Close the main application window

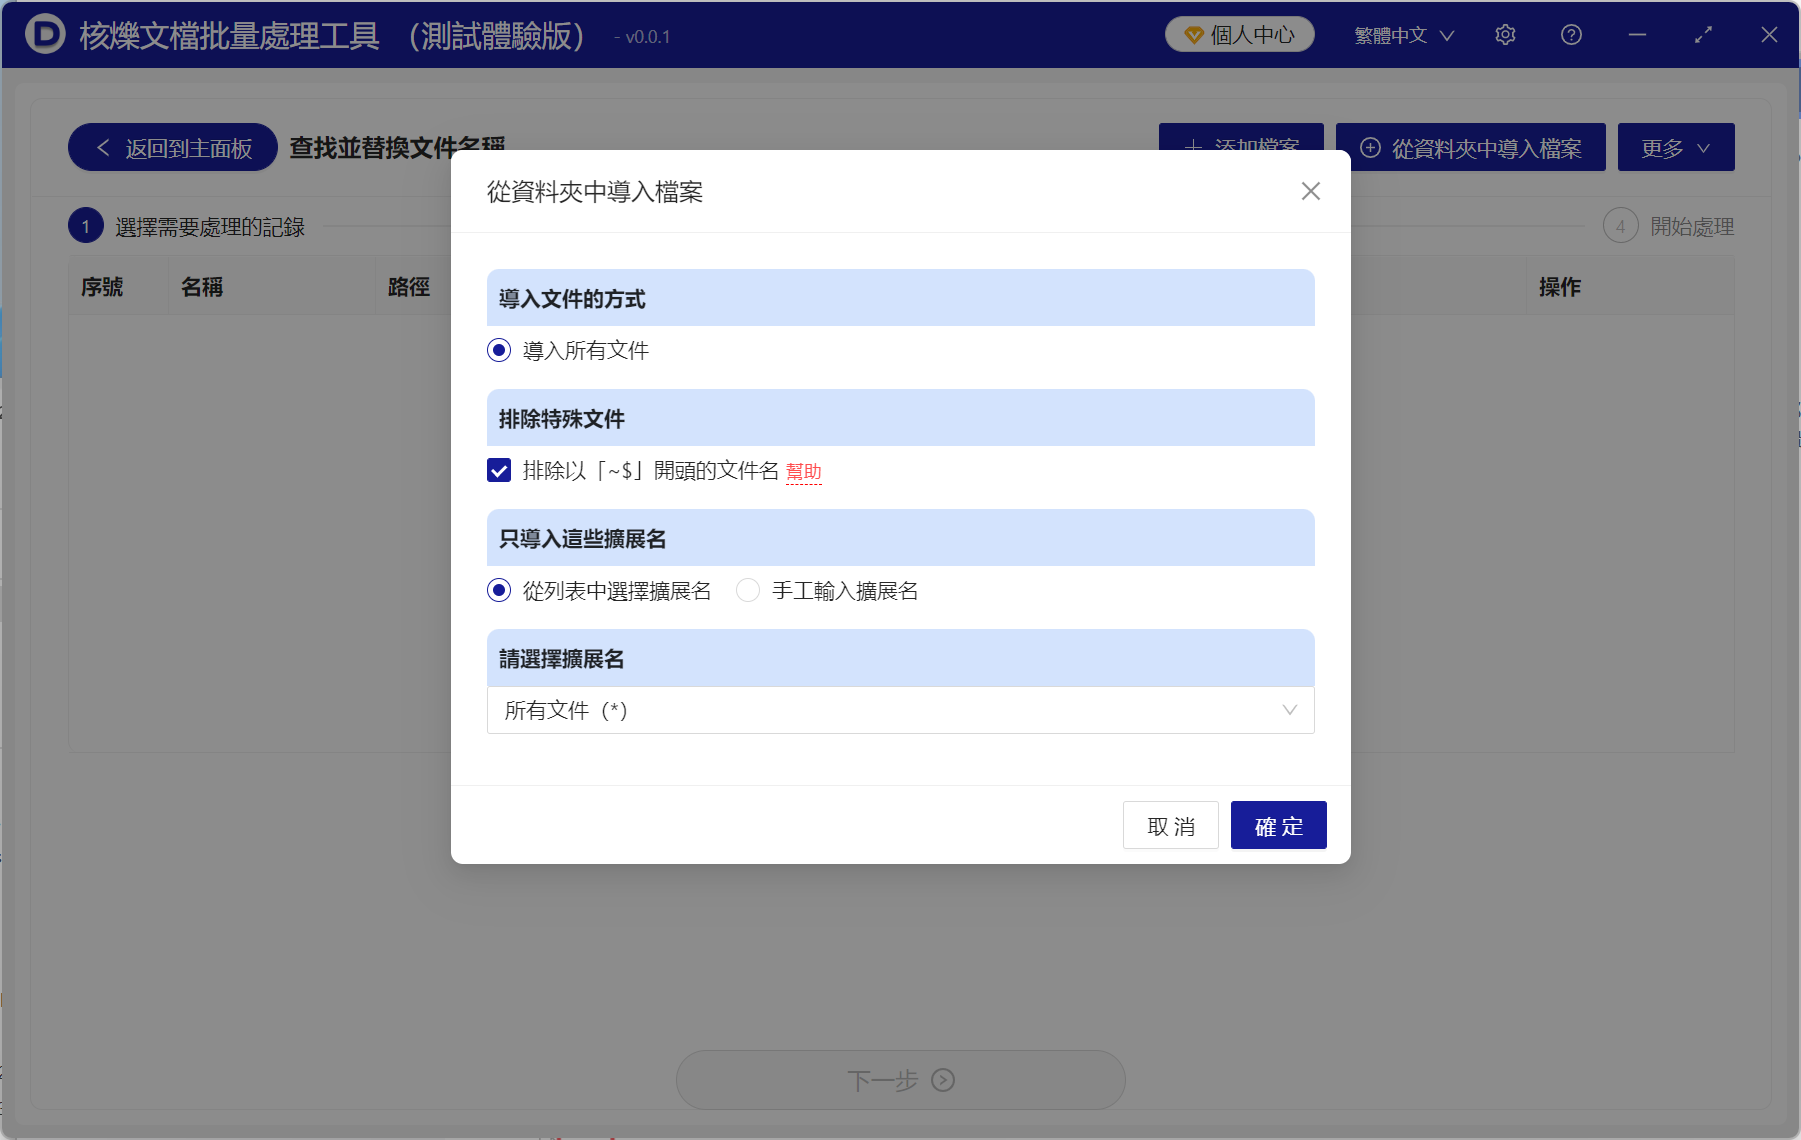[x=1769, y=35]
